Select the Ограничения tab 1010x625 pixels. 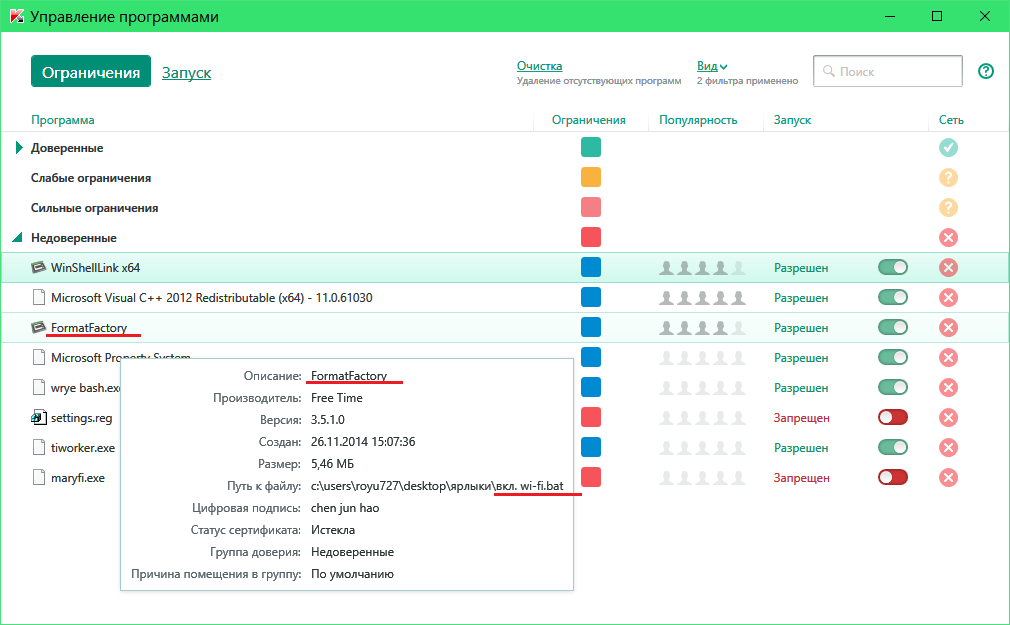[x=91, y=72]
